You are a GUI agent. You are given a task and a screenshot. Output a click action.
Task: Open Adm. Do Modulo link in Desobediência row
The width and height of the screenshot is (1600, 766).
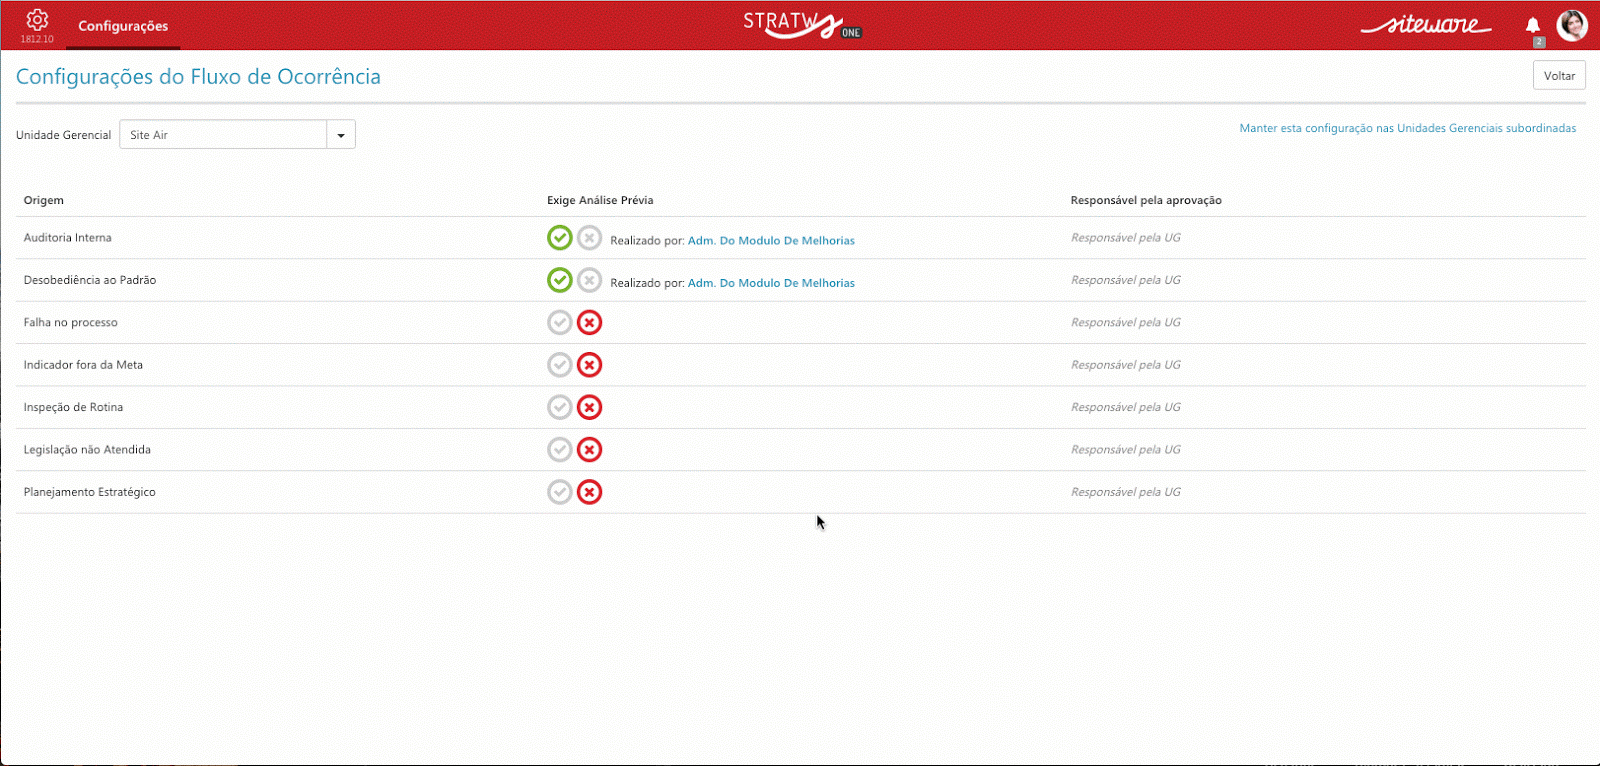tap(771, 283)
